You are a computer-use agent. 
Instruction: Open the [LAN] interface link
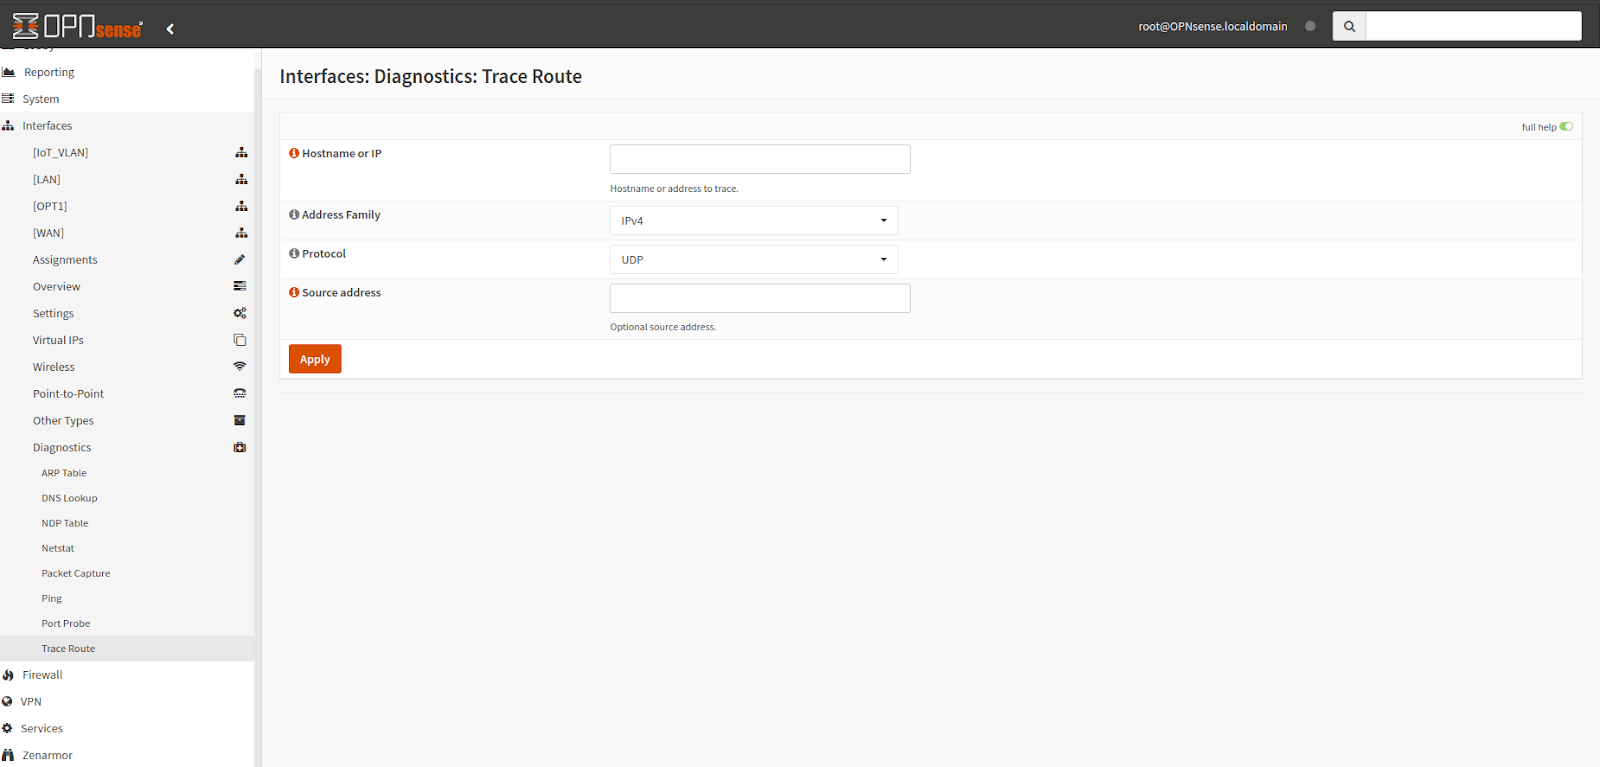coord(47,179)
